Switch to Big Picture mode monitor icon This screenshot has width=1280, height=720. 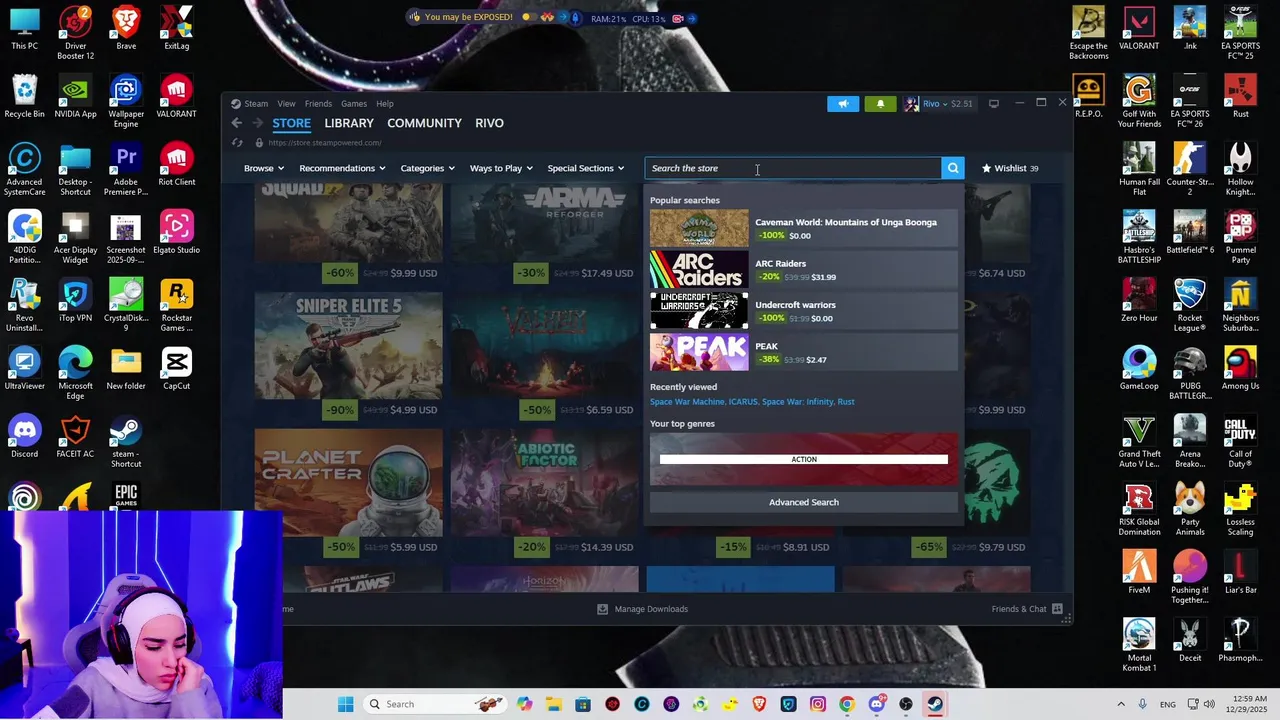click(x=993, y=104)
